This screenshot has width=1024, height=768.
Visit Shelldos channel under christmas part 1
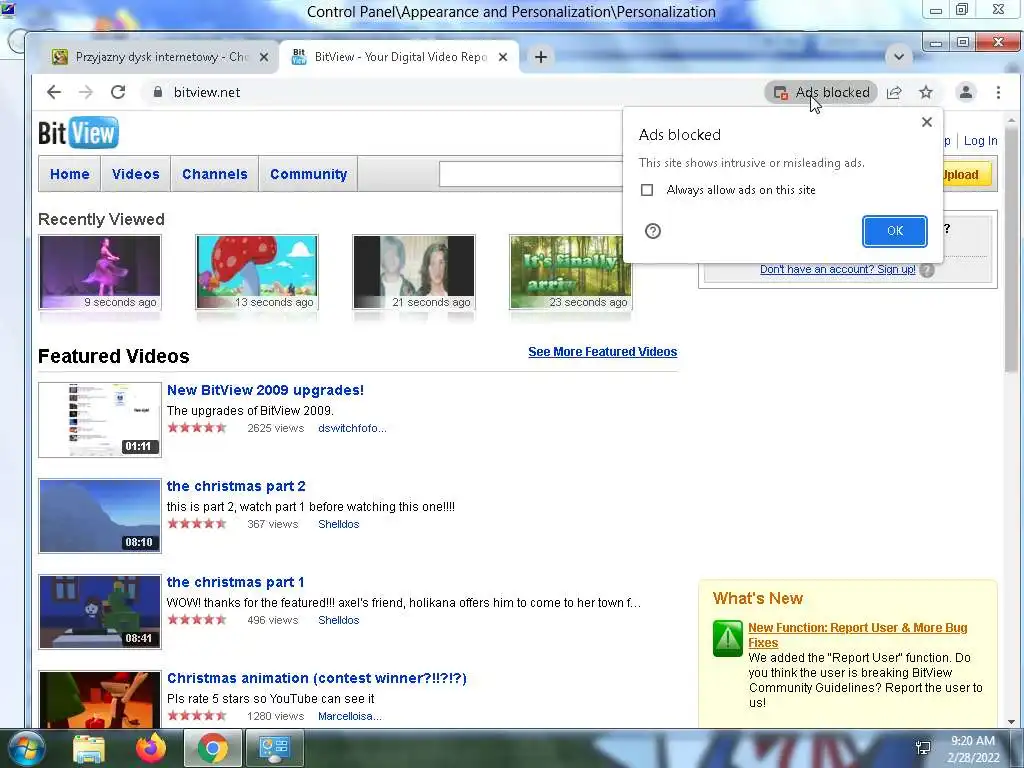338,620
